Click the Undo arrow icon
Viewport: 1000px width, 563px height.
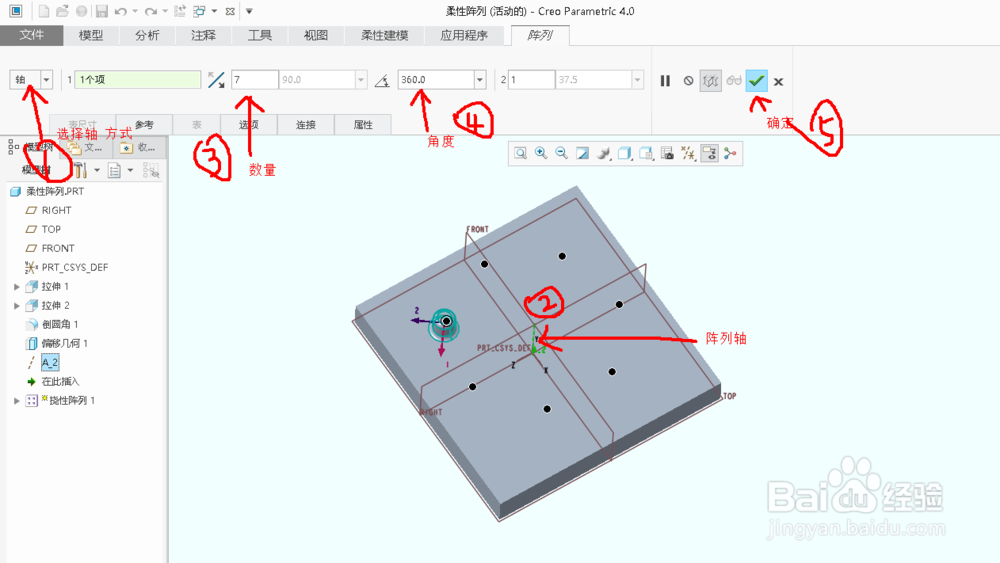(121, 11)
